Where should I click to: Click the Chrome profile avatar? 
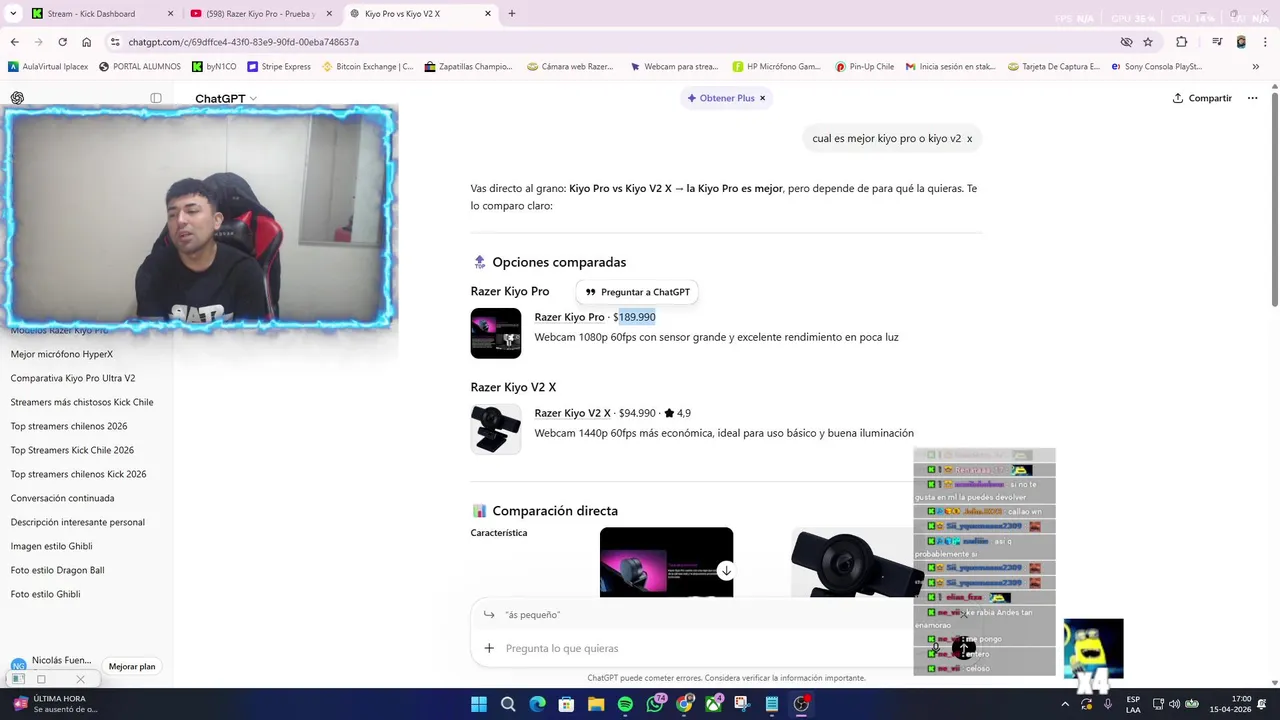pyautogui.click(x=1241, y=42)
